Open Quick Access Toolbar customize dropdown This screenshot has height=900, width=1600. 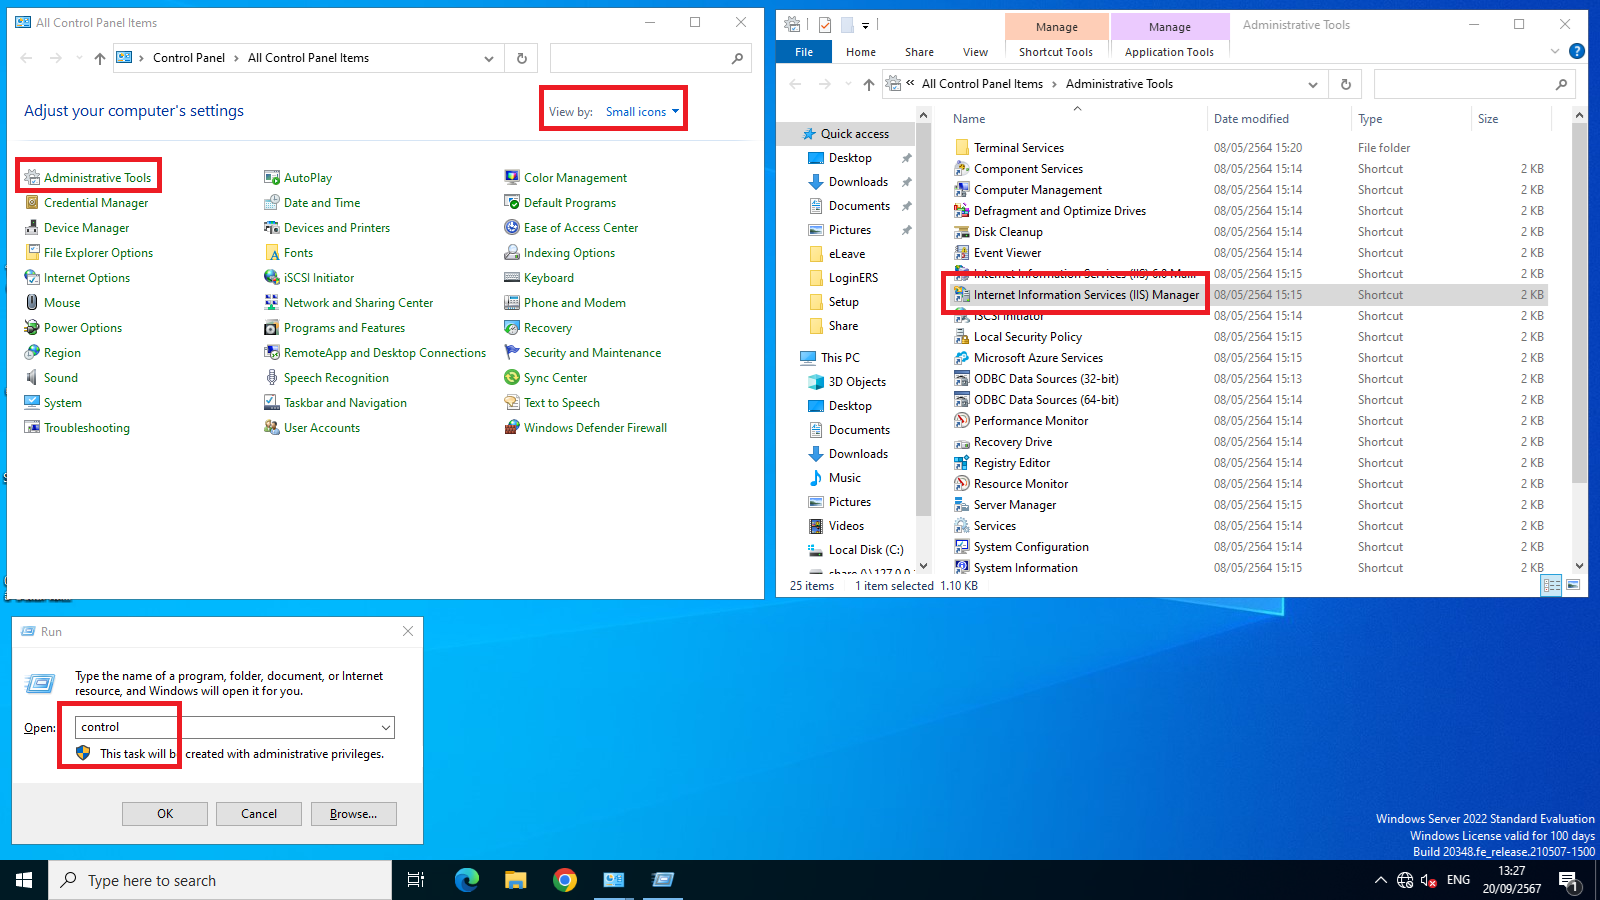coord(866,25)
